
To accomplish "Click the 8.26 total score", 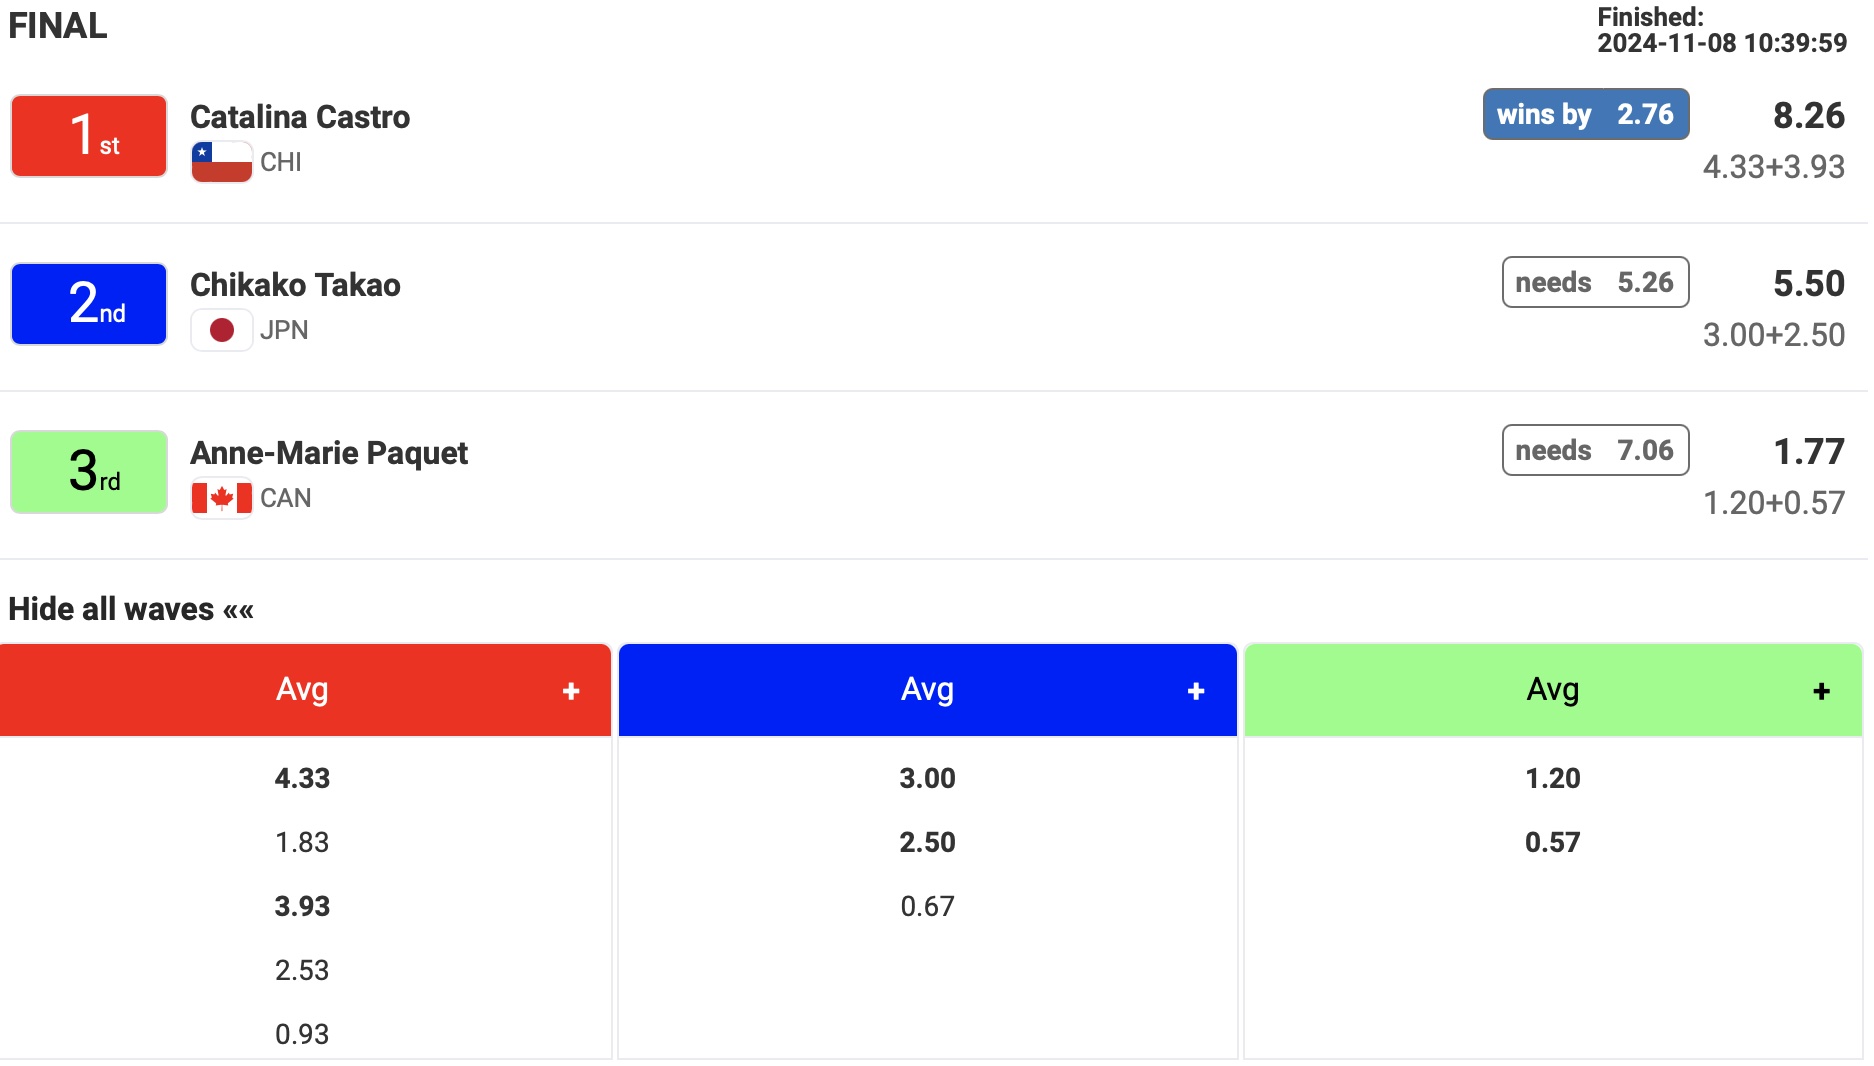I will click(x=1808, y=116).
